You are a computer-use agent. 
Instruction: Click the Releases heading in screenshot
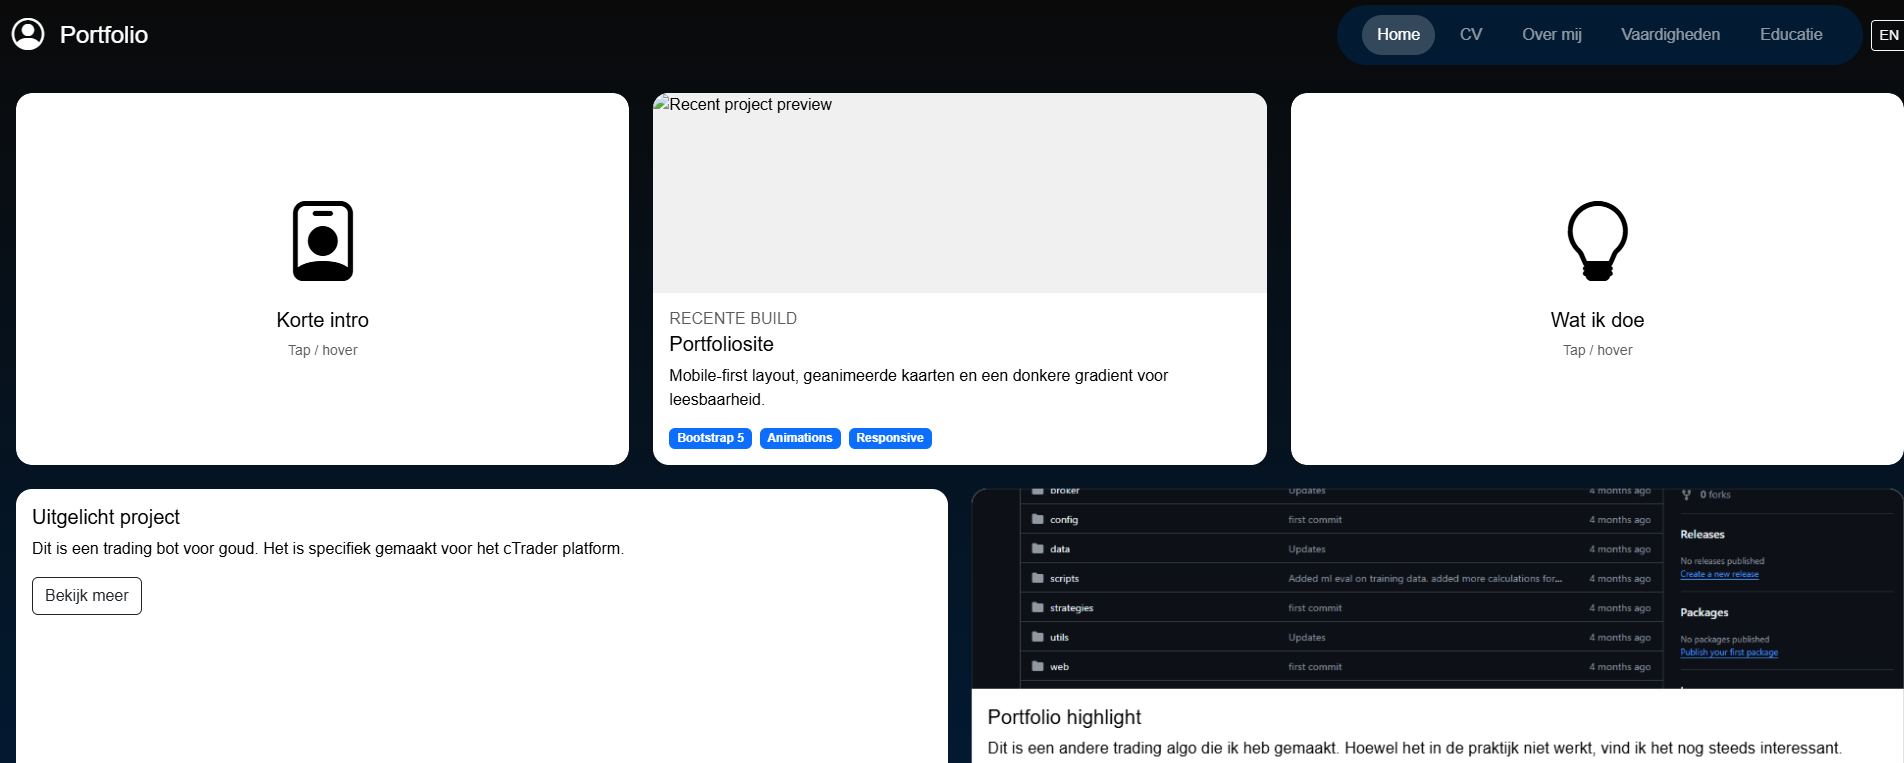pos(1702,535)
